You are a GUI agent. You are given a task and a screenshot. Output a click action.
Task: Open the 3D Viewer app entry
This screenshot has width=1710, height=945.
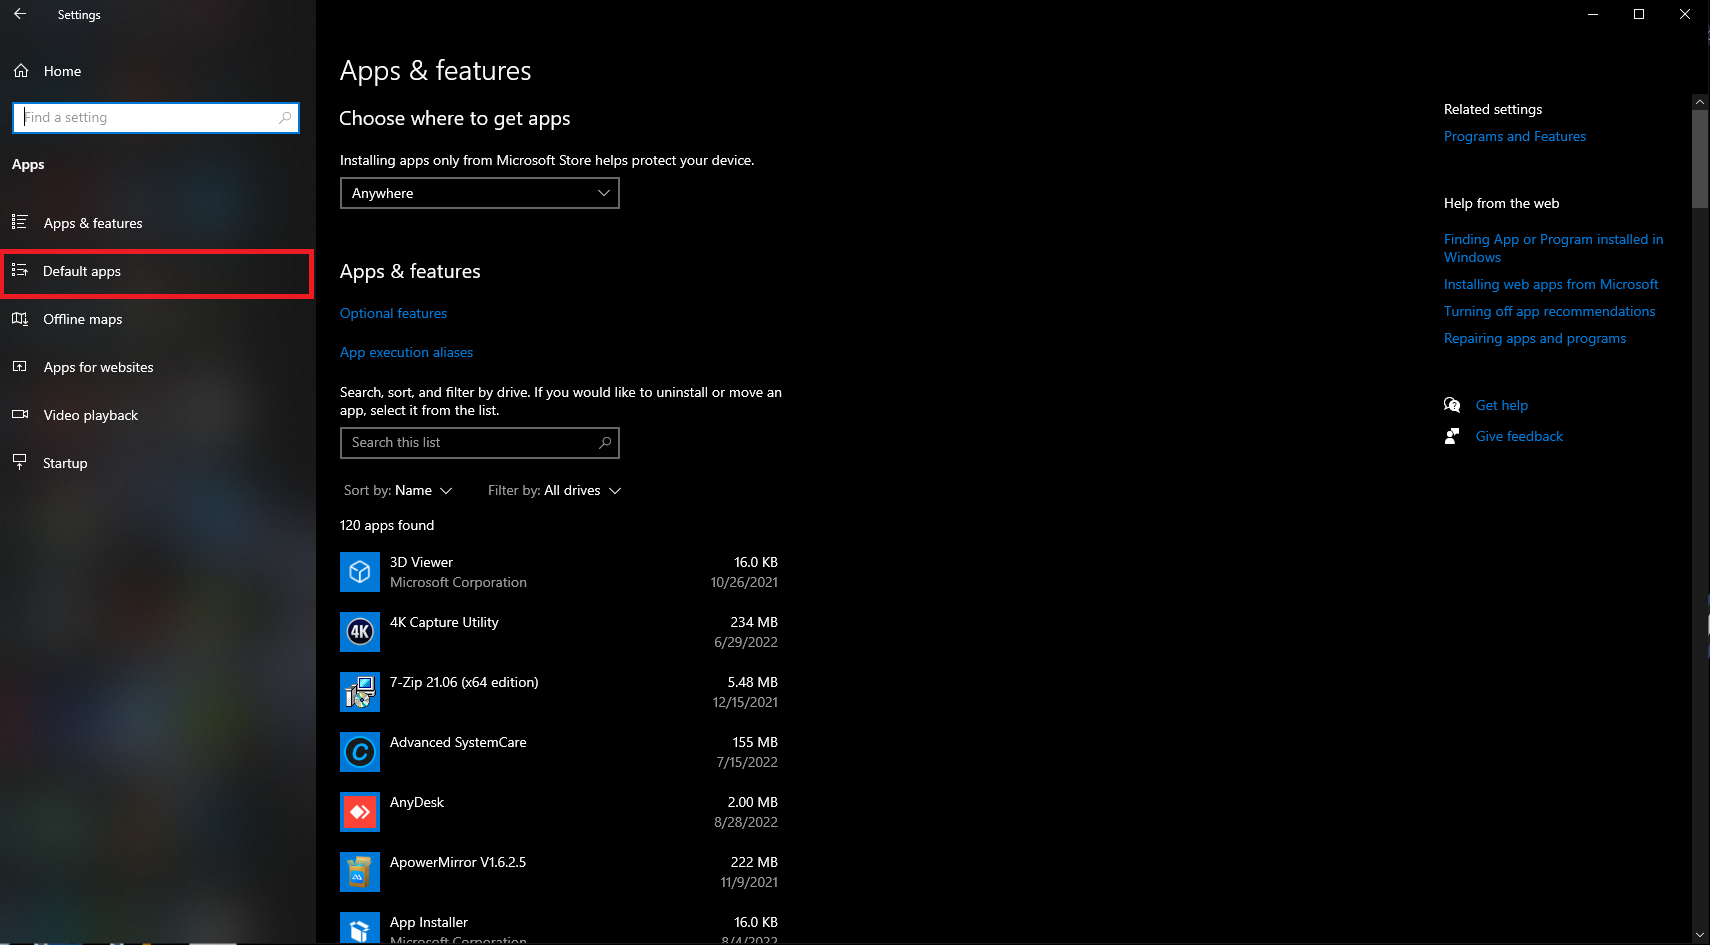(420, 571)
